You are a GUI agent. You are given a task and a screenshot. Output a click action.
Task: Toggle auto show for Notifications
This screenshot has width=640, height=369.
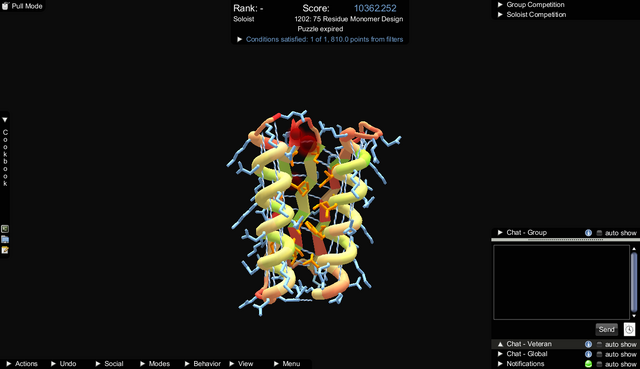(x=600, y=364)
